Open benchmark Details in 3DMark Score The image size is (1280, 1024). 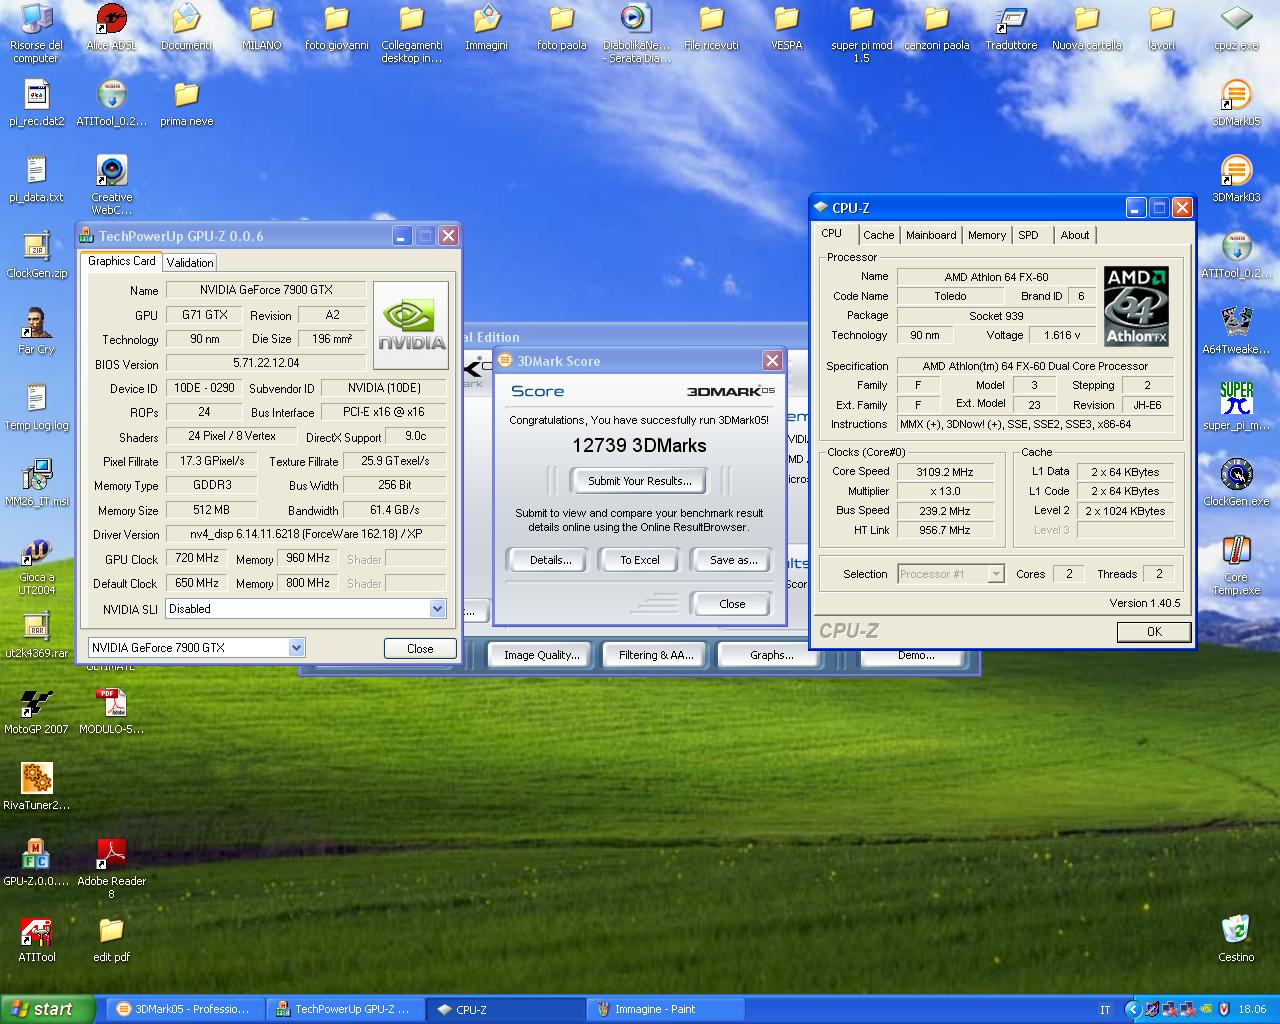(550, 560)
